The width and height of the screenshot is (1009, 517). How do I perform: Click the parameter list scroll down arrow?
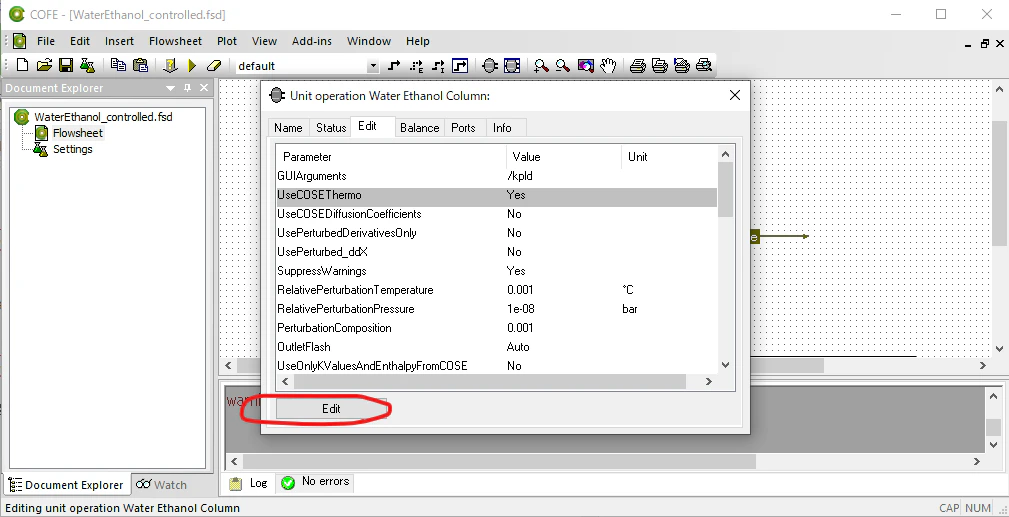coord(725,364)
